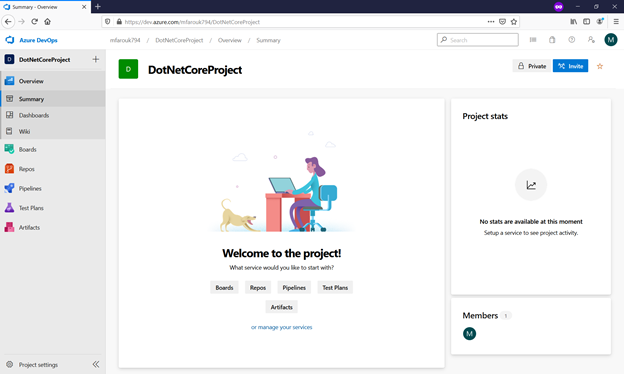Click the Search input field
Viewport: 624px width, 374px height.
point(478,40)
